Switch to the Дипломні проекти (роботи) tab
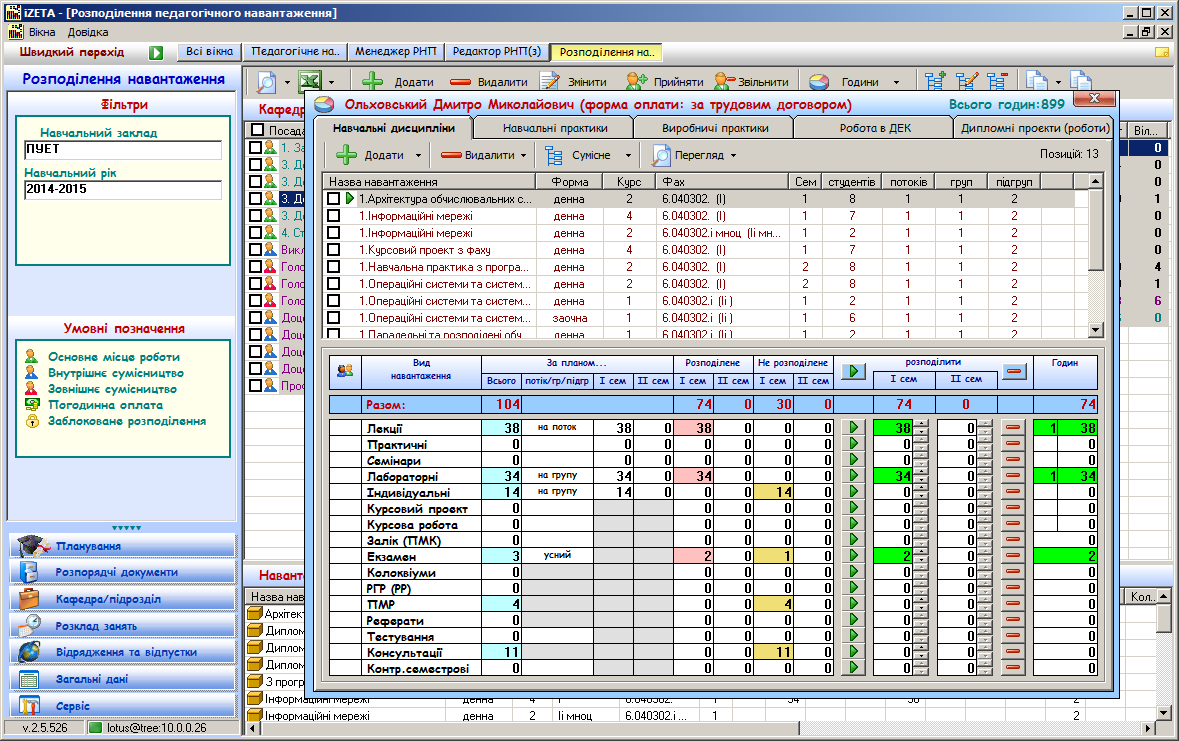 (1035, 128)
